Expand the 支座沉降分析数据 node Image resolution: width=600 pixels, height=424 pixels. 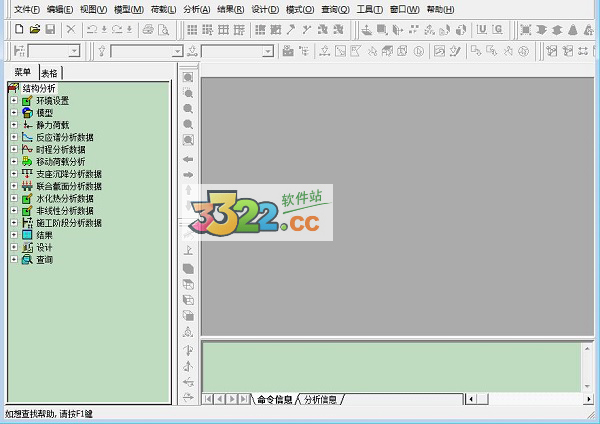pos(14,174)
